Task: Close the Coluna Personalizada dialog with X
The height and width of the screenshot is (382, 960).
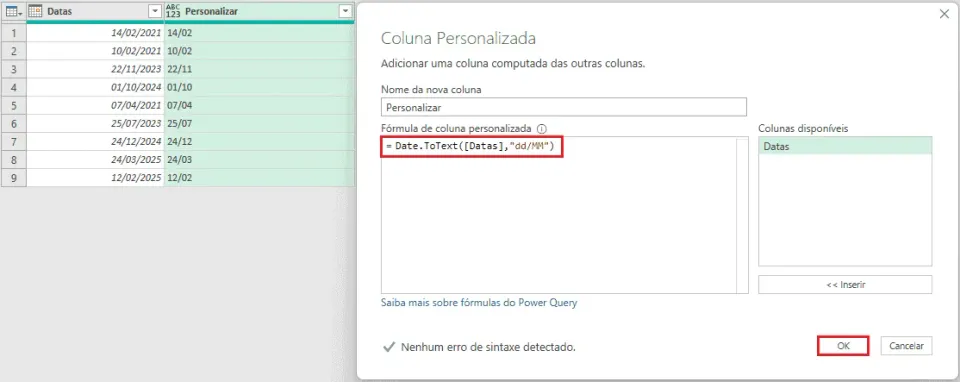Action: click(x=944, y=14)
